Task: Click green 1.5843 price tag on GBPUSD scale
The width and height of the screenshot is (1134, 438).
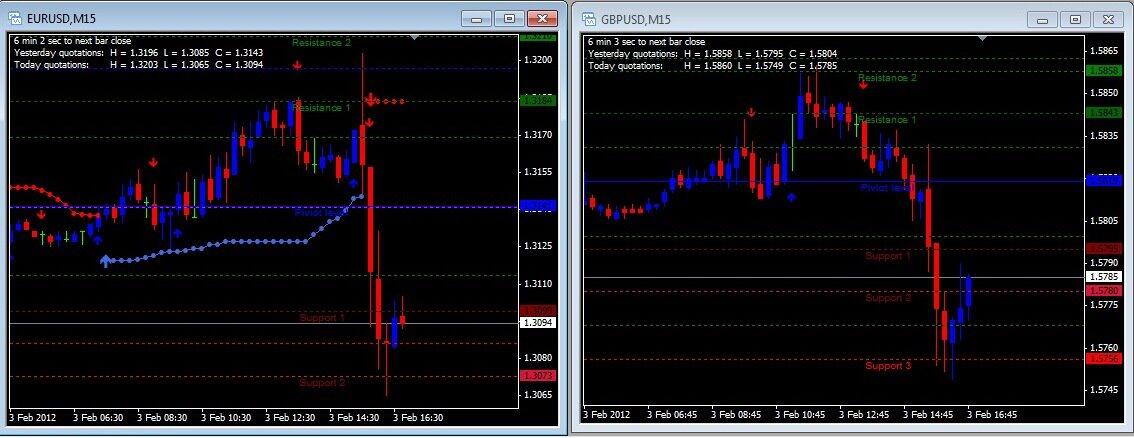Action: [1104, 112]
